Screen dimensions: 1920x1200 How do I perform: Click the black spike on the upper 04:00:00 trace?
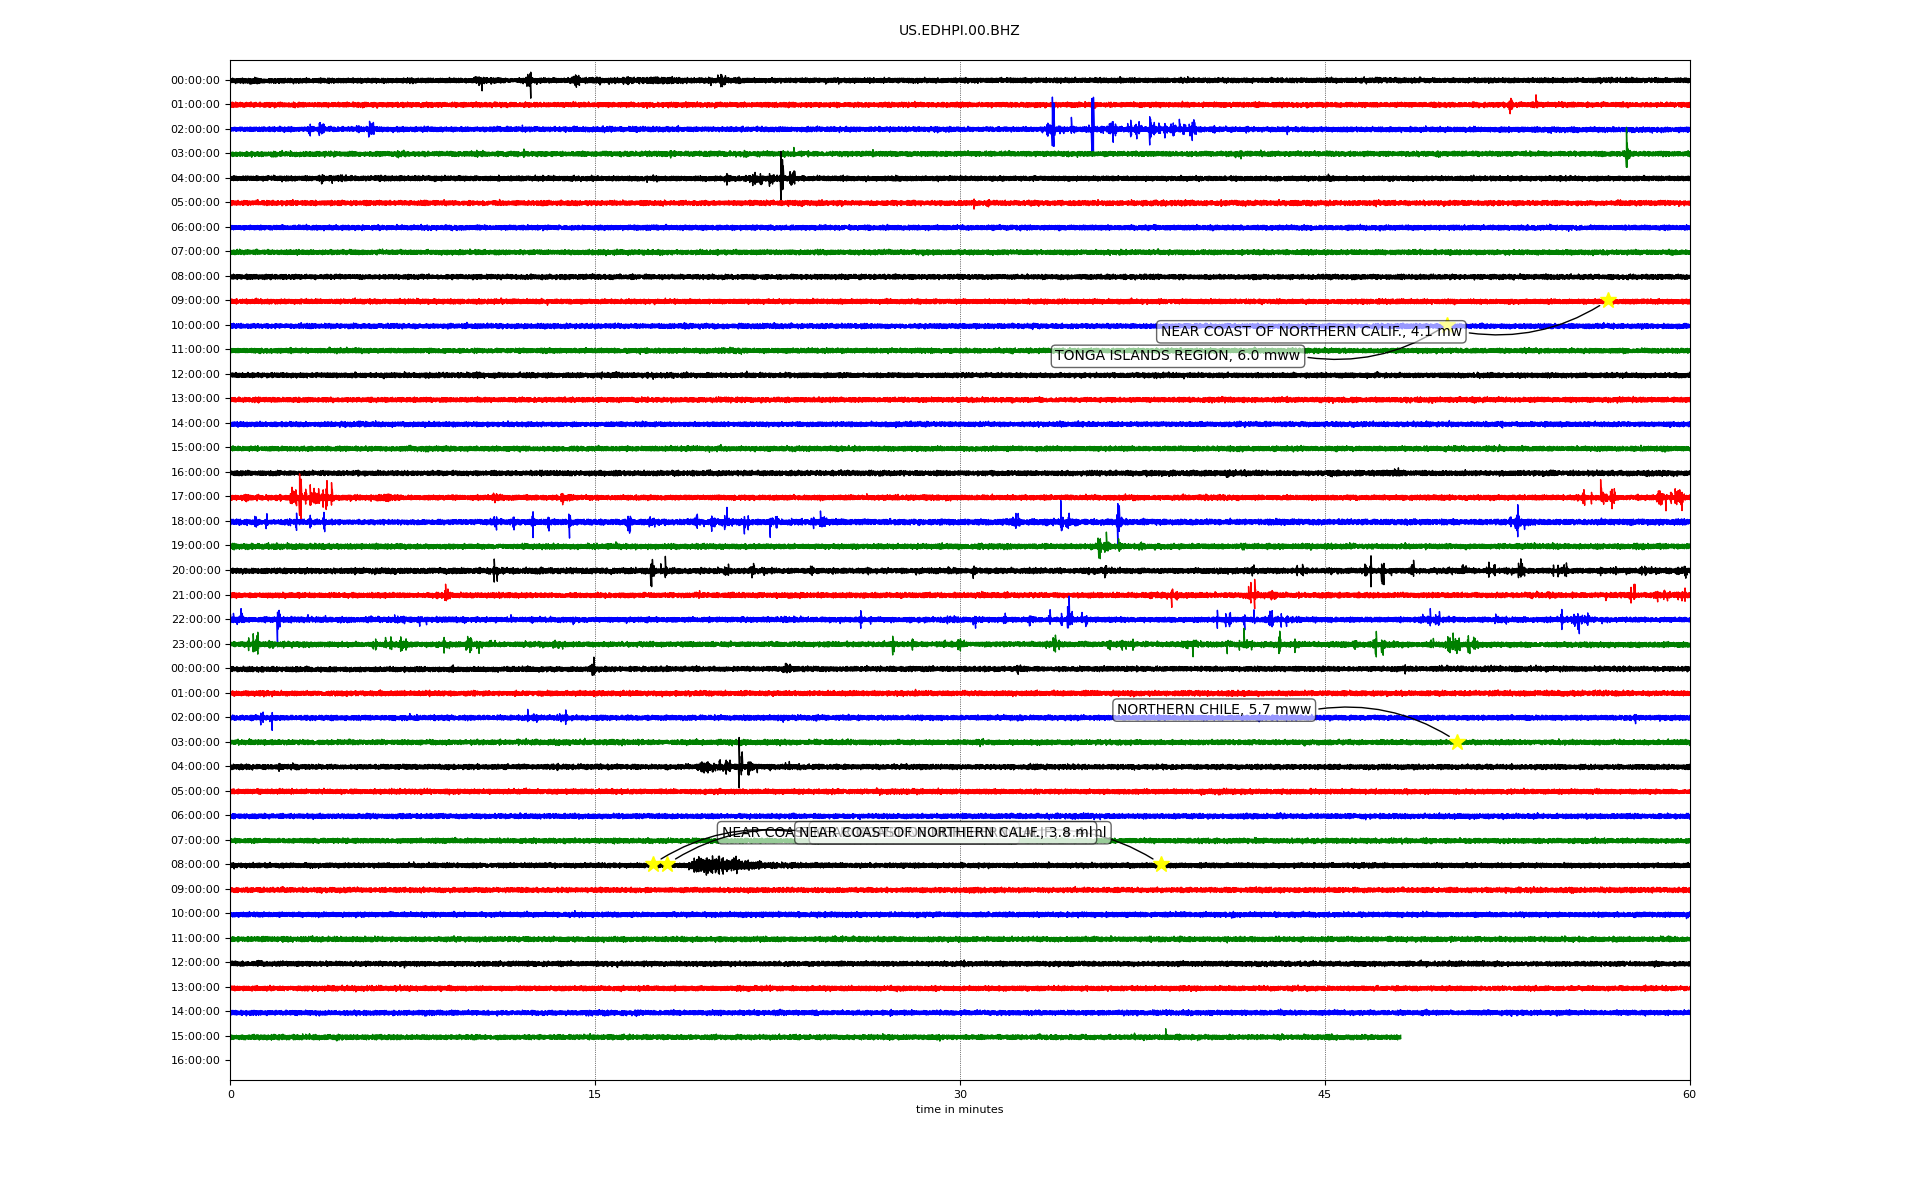pyautogui.click(x=781, y=177)
